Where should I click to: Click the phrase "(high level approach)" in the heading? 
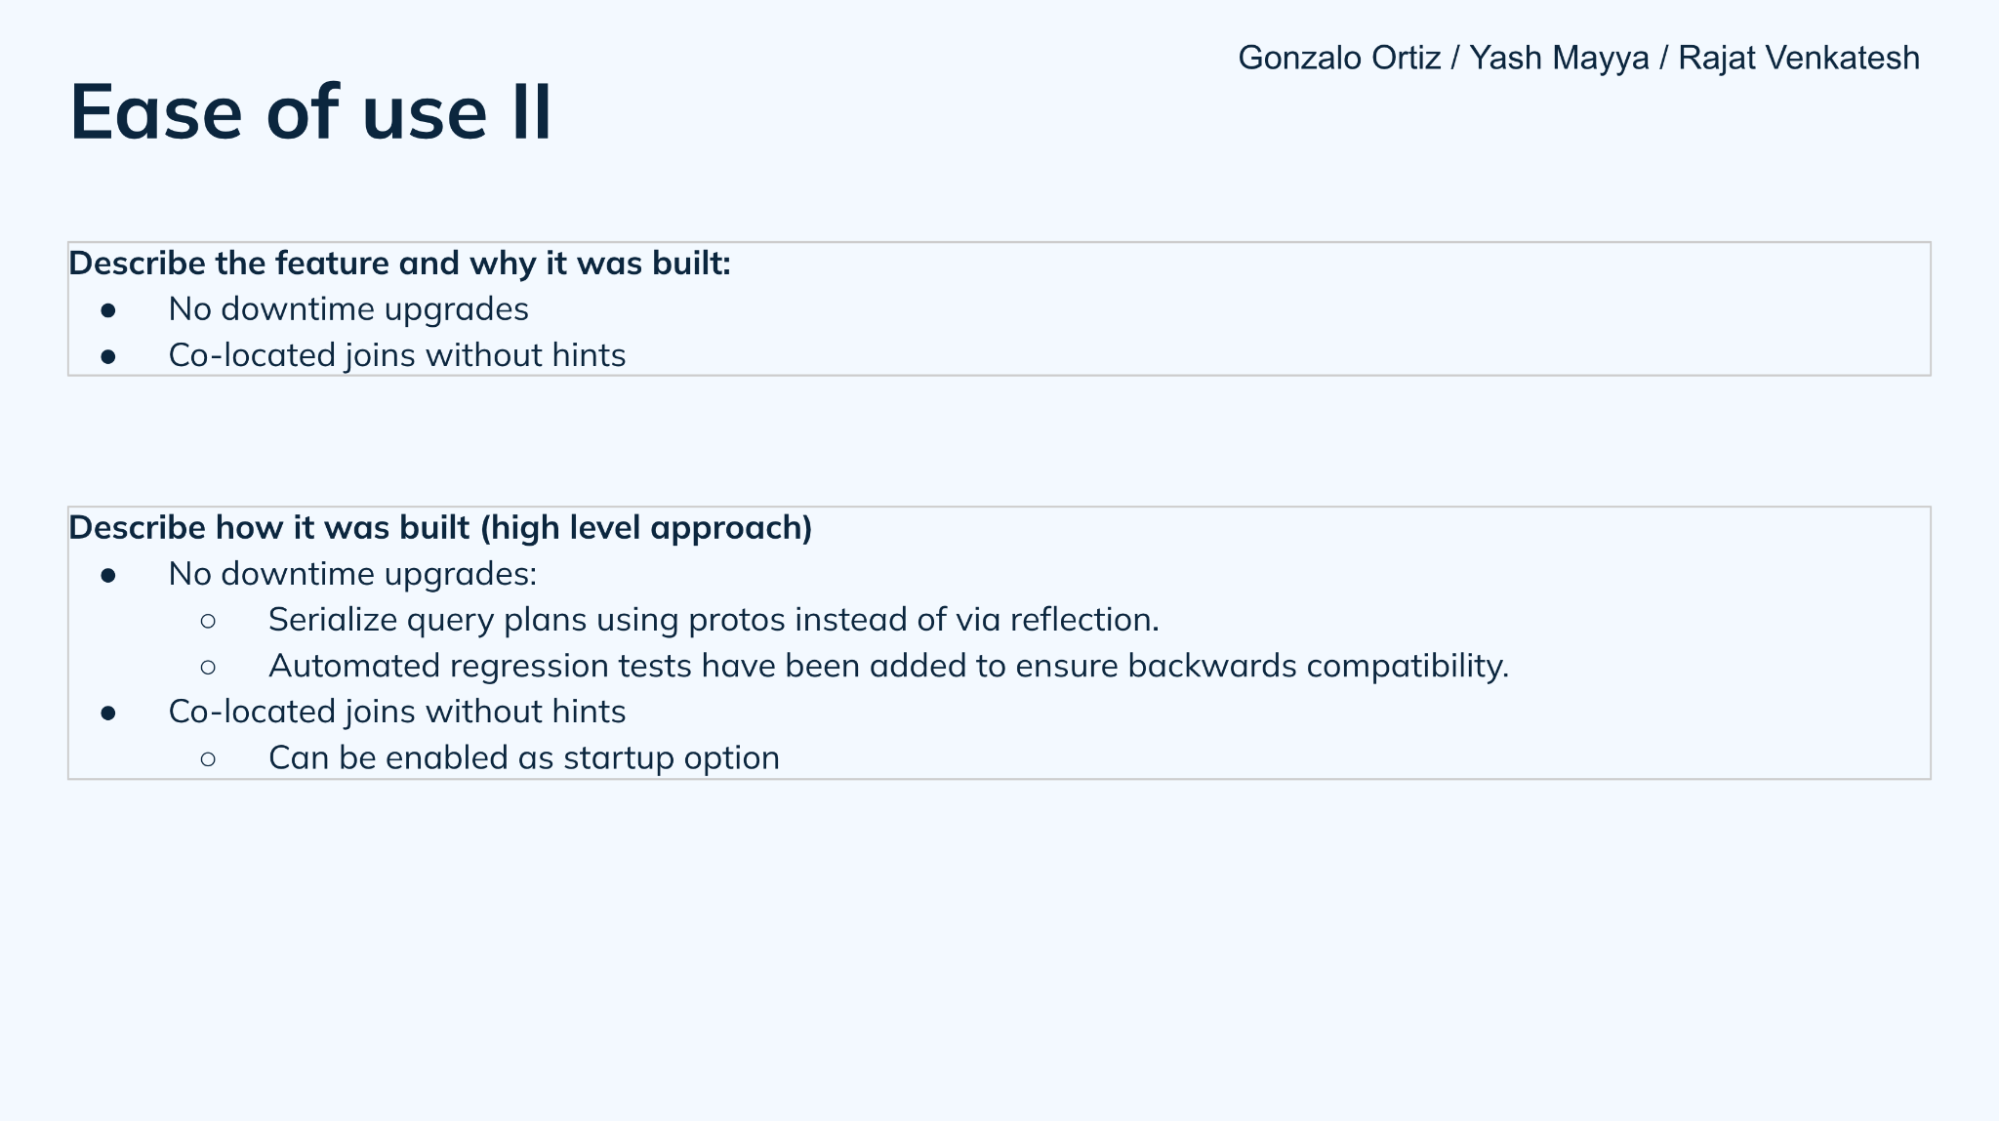[x=646, y=527]
